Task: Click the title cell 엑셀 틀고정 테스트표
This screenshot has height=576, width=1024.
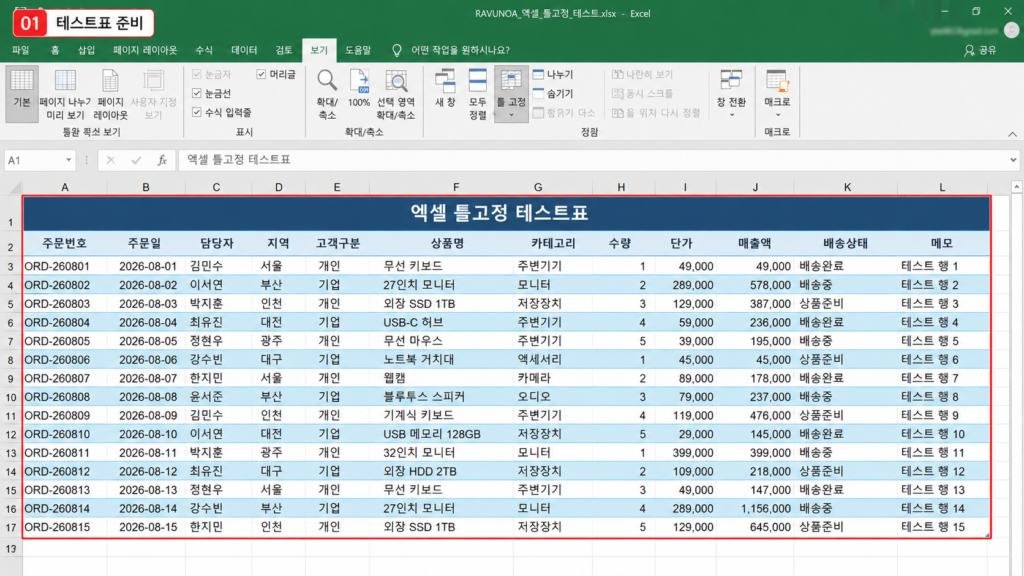Action: coord(507,213)
